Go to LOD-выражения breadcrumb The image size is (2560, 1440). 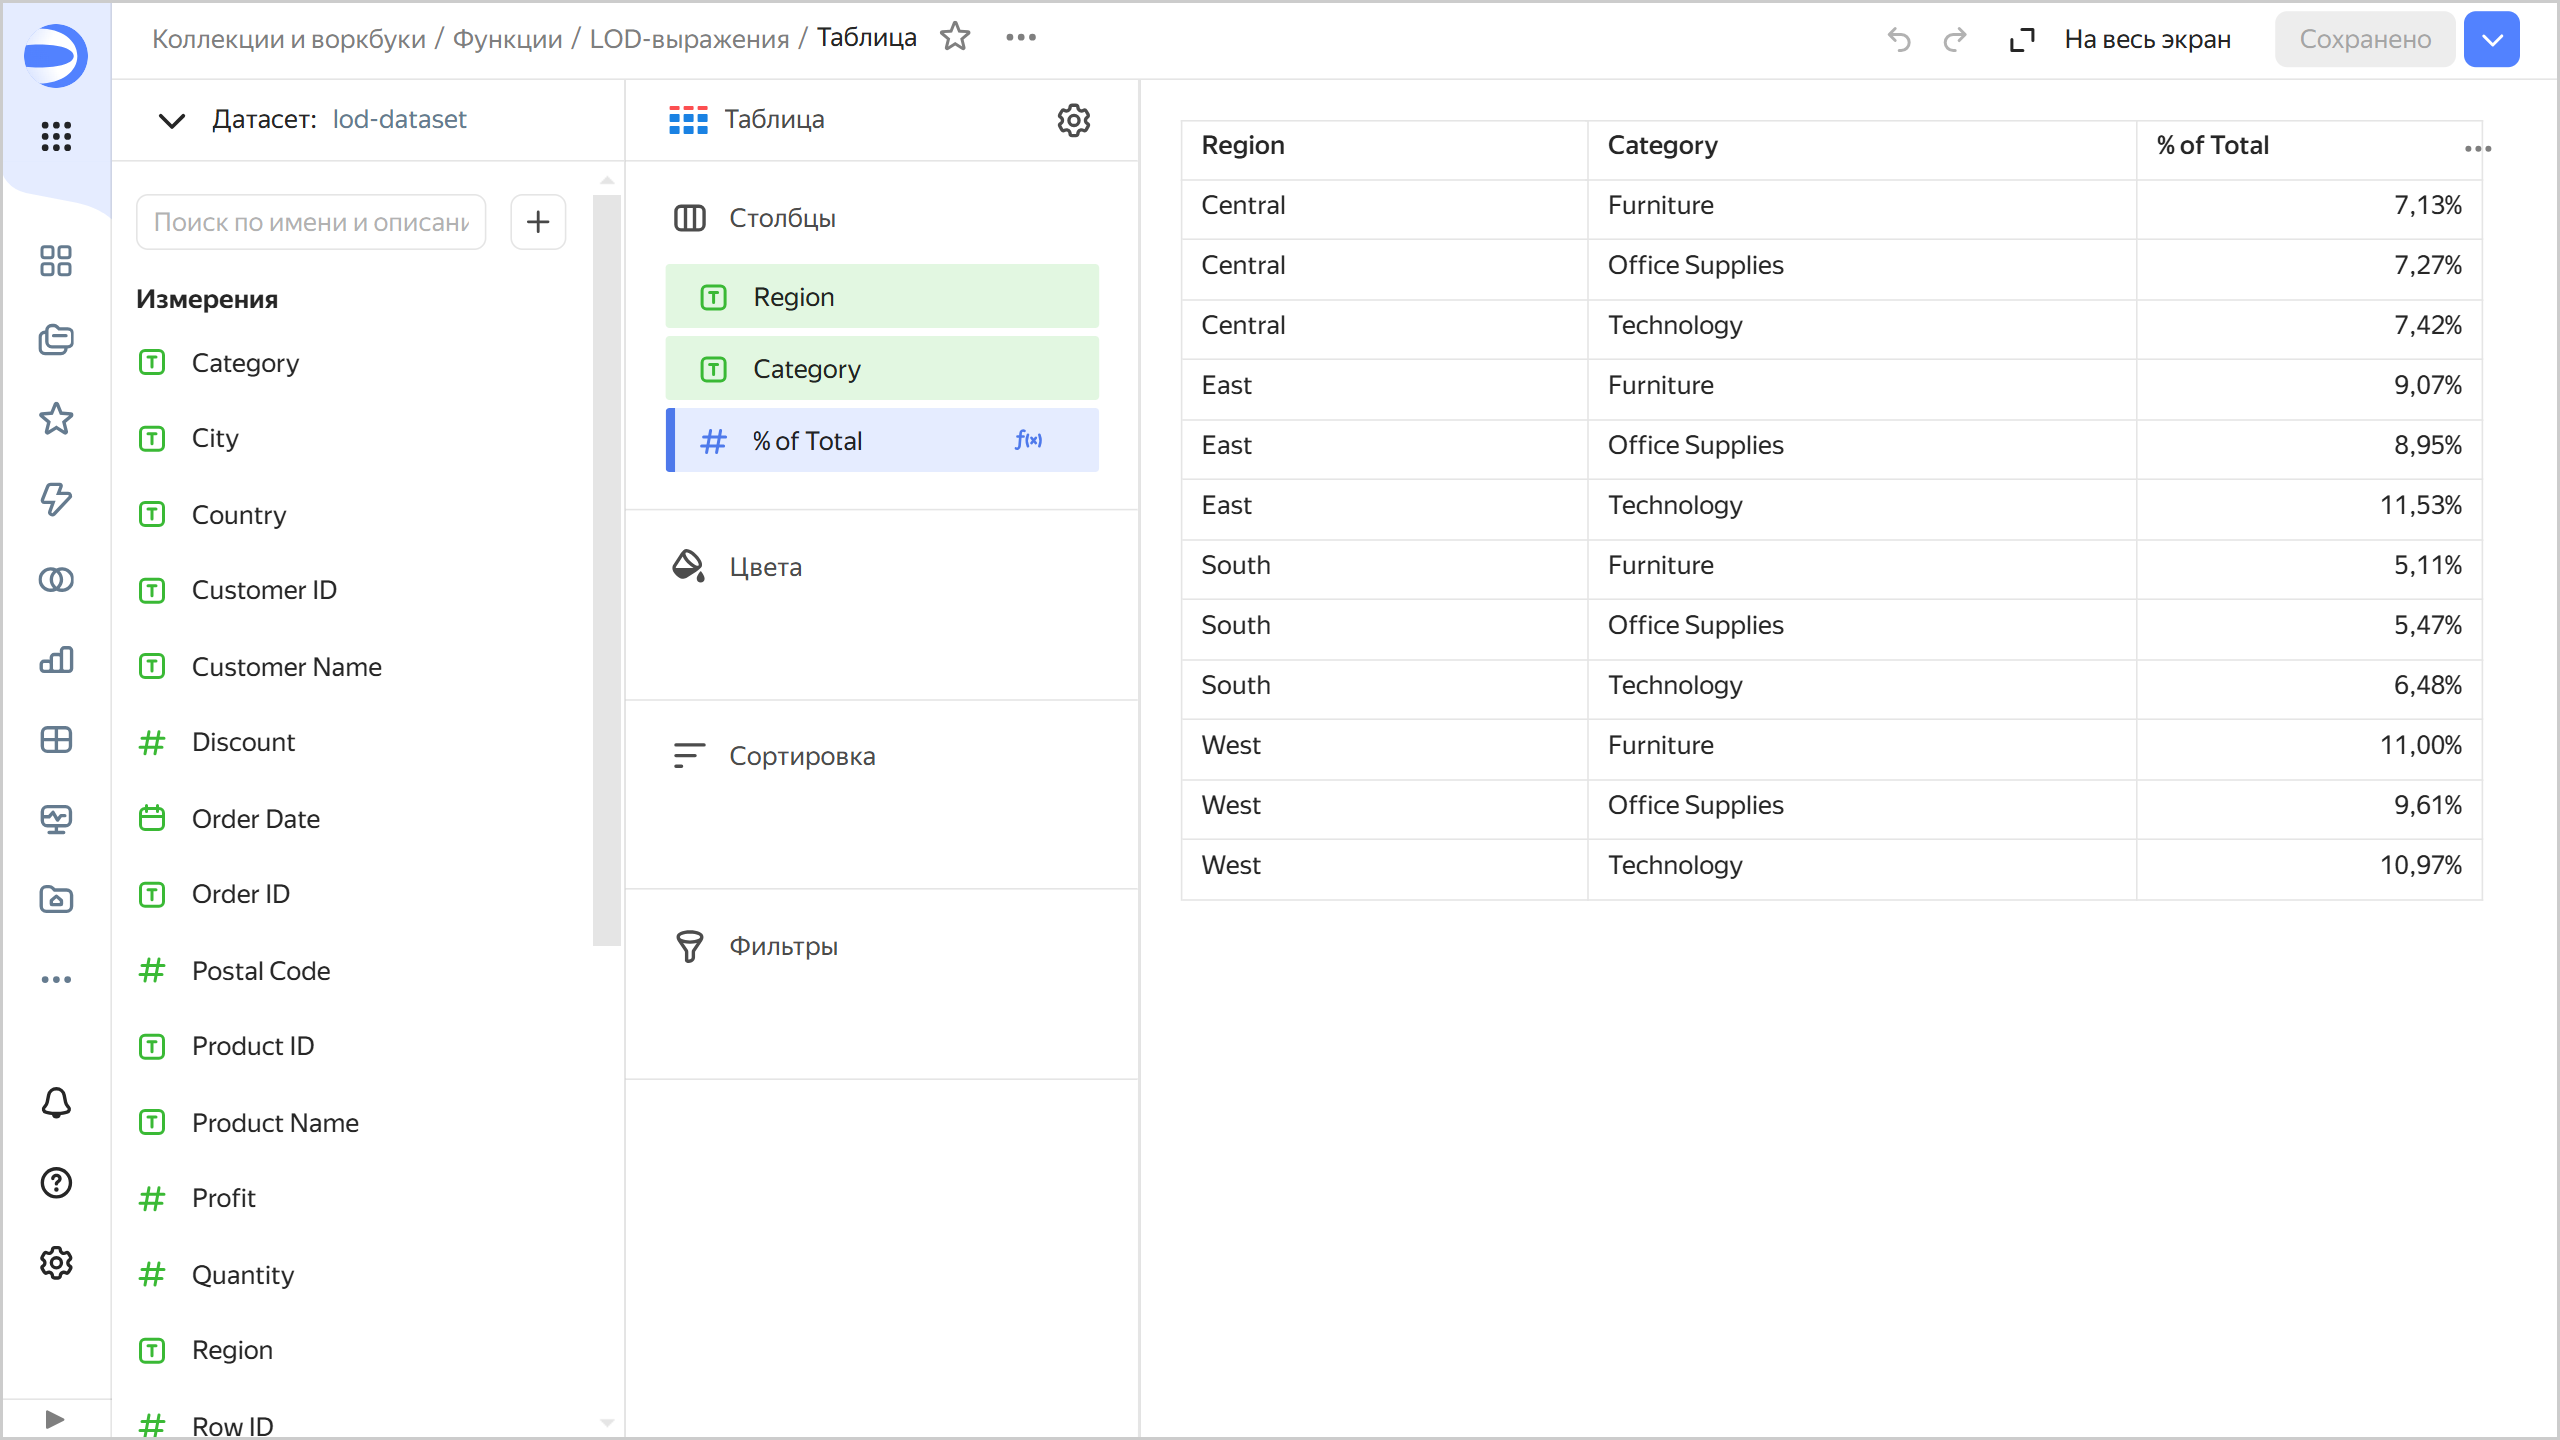coord(689,39)
